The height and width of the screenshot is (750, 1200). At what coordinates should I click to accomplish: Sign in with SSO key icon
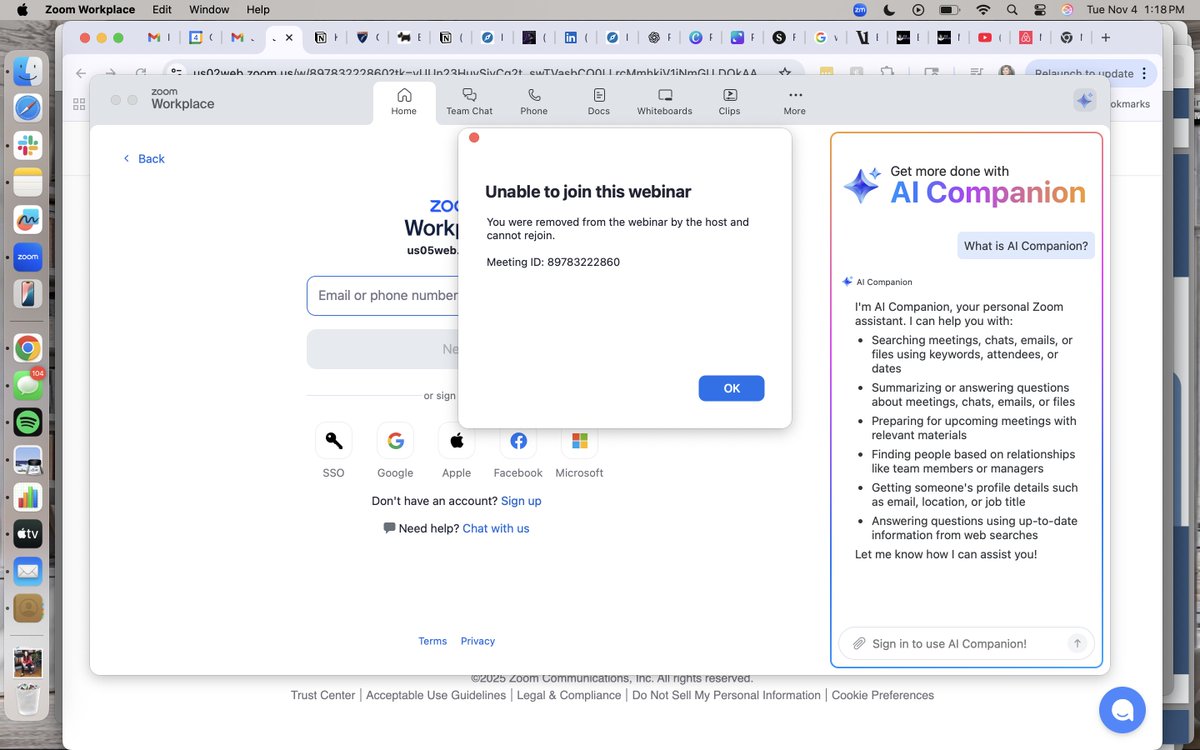pos(334,441)
